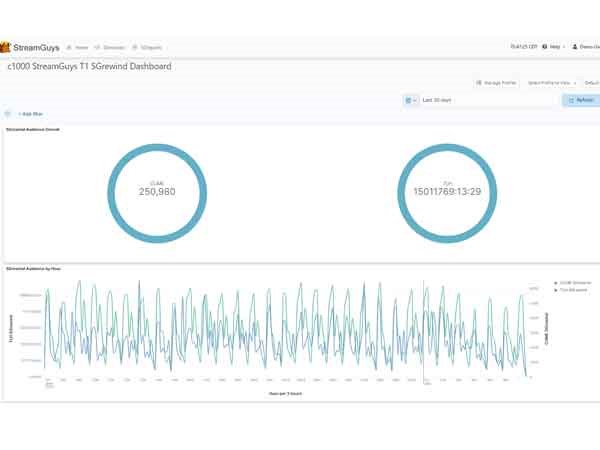Click the user profile icon
This screenshot has width=600, height=450.
click(x=574, y=47)
